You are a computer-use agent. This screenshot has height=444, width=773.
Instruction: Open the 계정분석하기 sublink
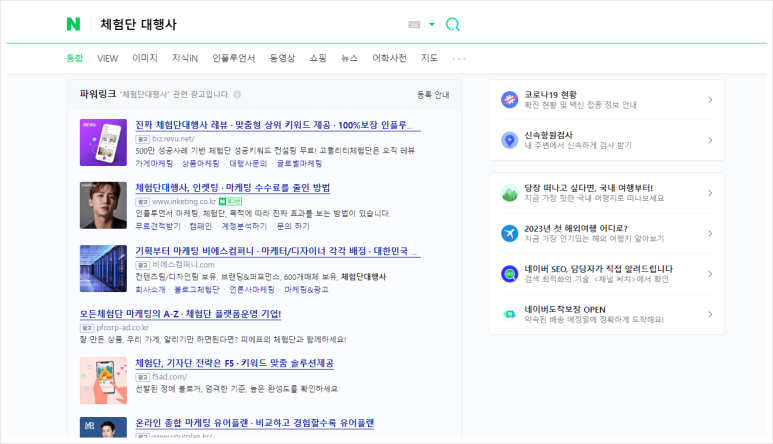coord(244,226)
